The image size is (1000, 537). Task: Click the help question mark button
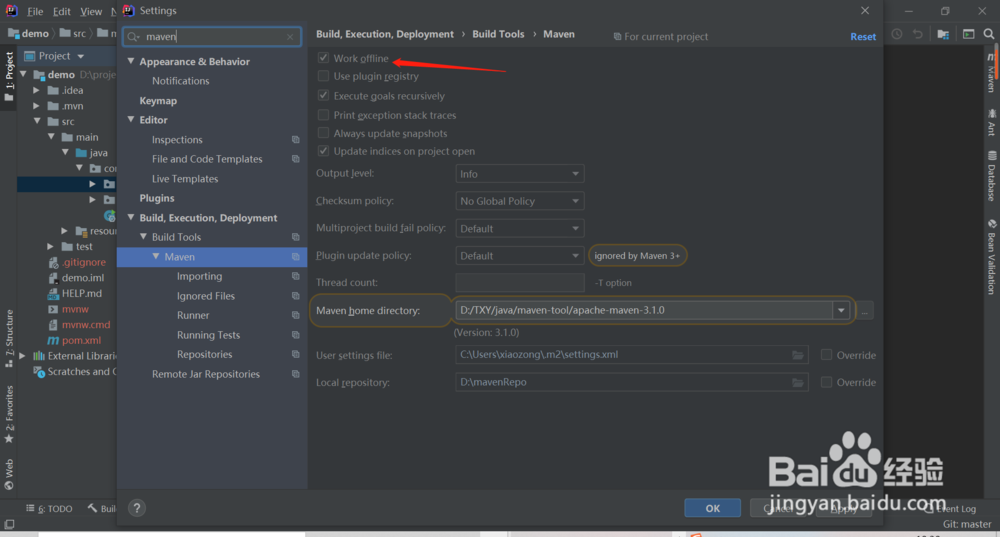137,508
